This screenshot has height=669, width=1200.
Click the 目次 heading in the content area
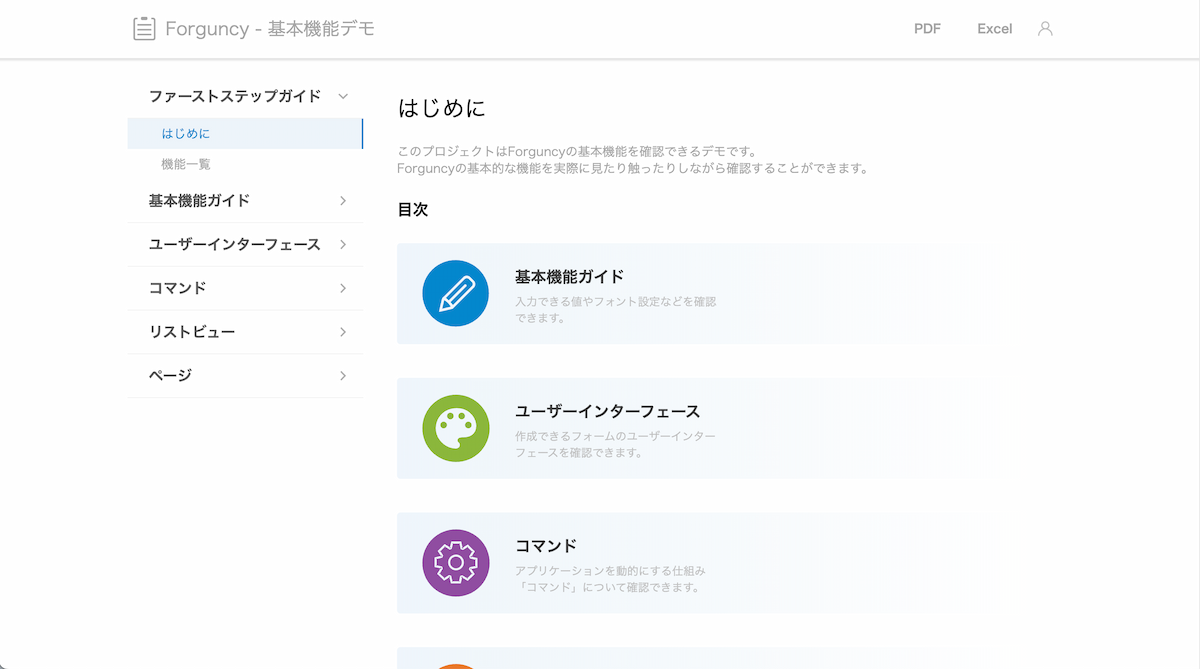point(413,210)
